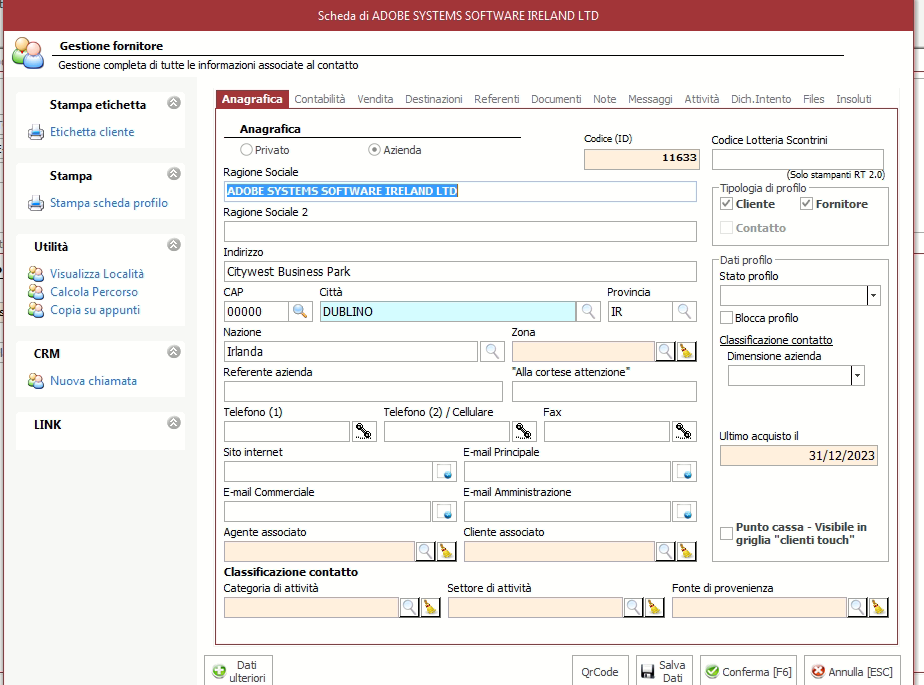Select Azienda radio button
Viewport: 924px width, 685px height.
coord(374,150)
